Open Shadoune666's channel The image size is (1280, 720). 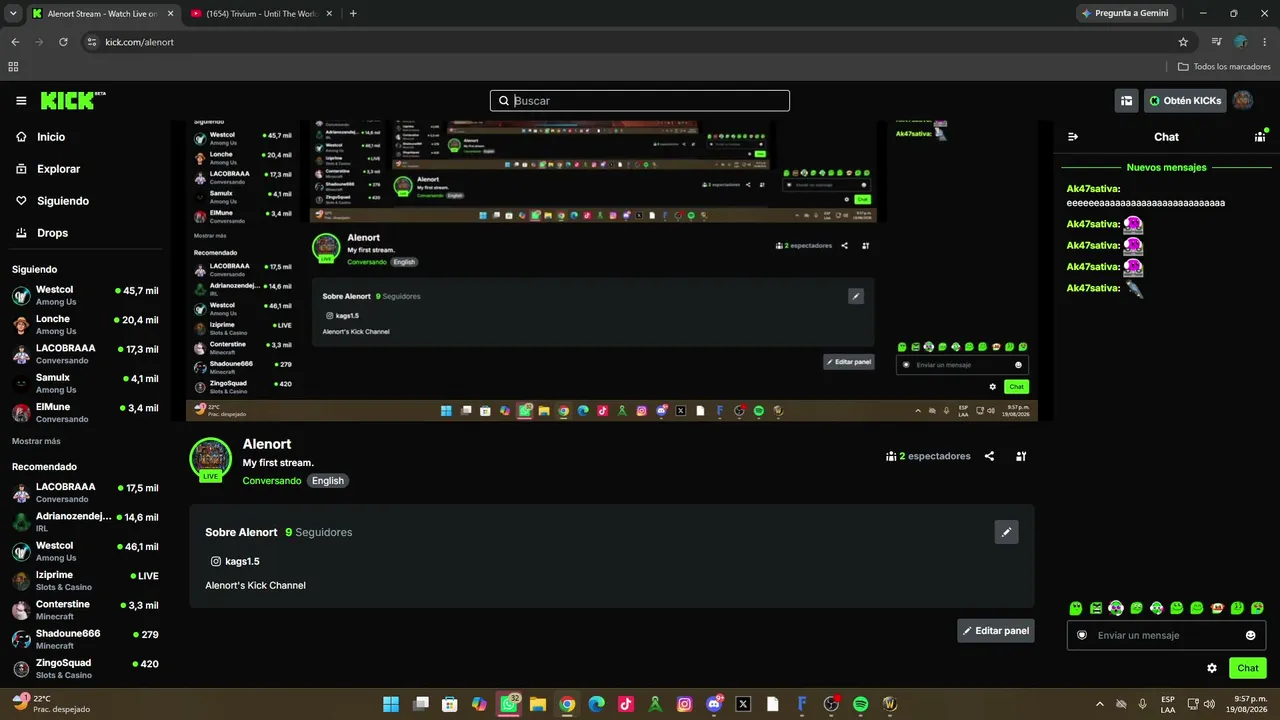tap(85, 639)
